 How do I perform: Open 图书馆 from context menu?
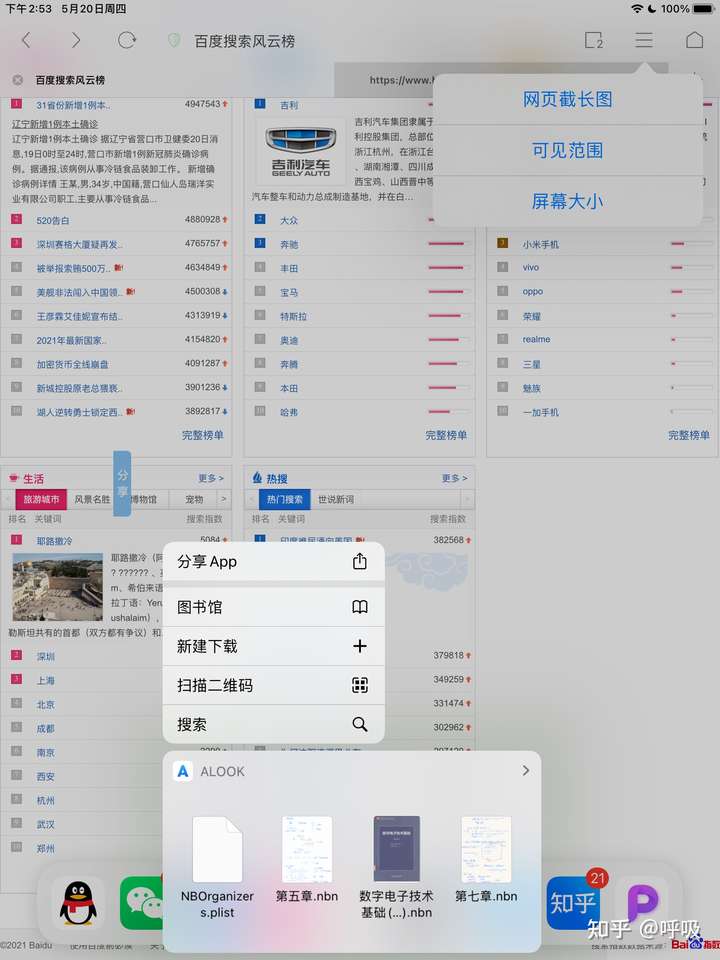click(x=274, y=607)
